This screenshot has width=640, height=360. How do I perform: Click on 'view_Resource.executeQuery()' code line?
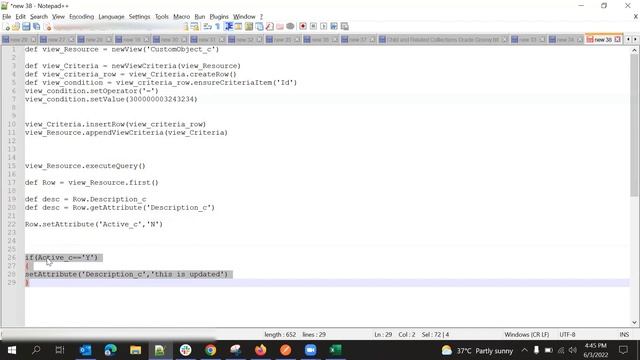(x=85, y=166)
